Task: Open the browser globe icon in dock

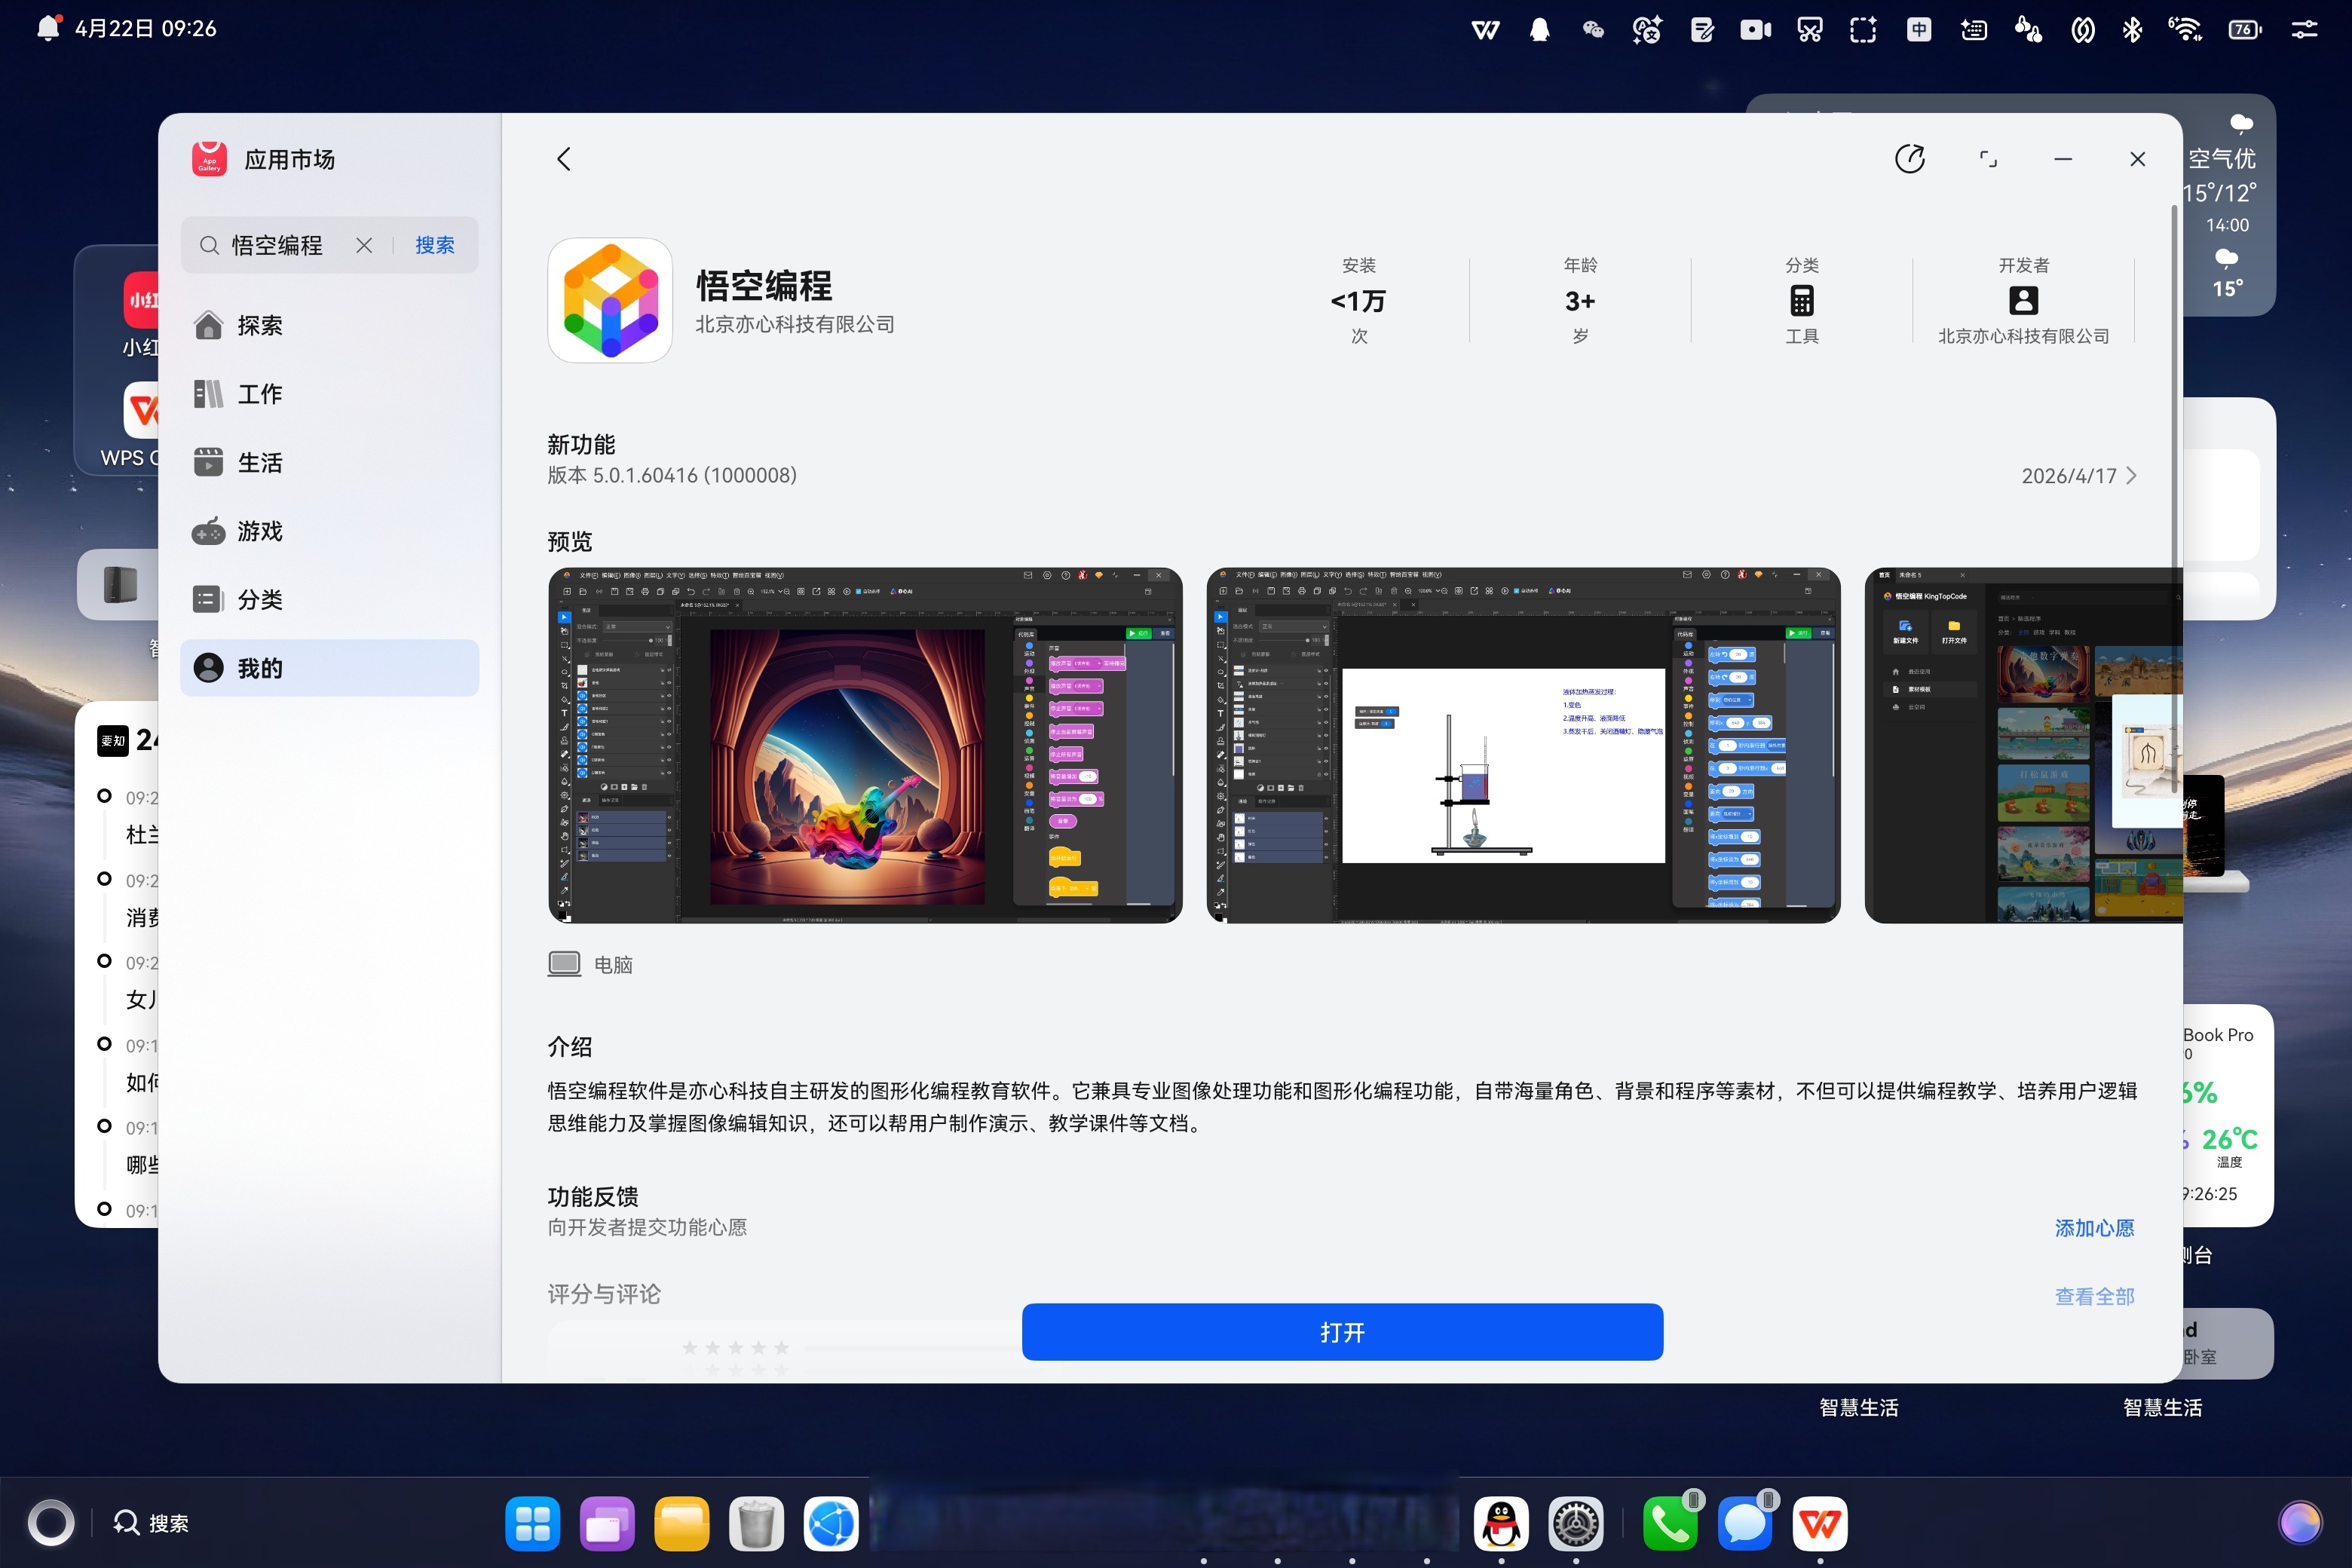Action: (x=831, y=1523)
